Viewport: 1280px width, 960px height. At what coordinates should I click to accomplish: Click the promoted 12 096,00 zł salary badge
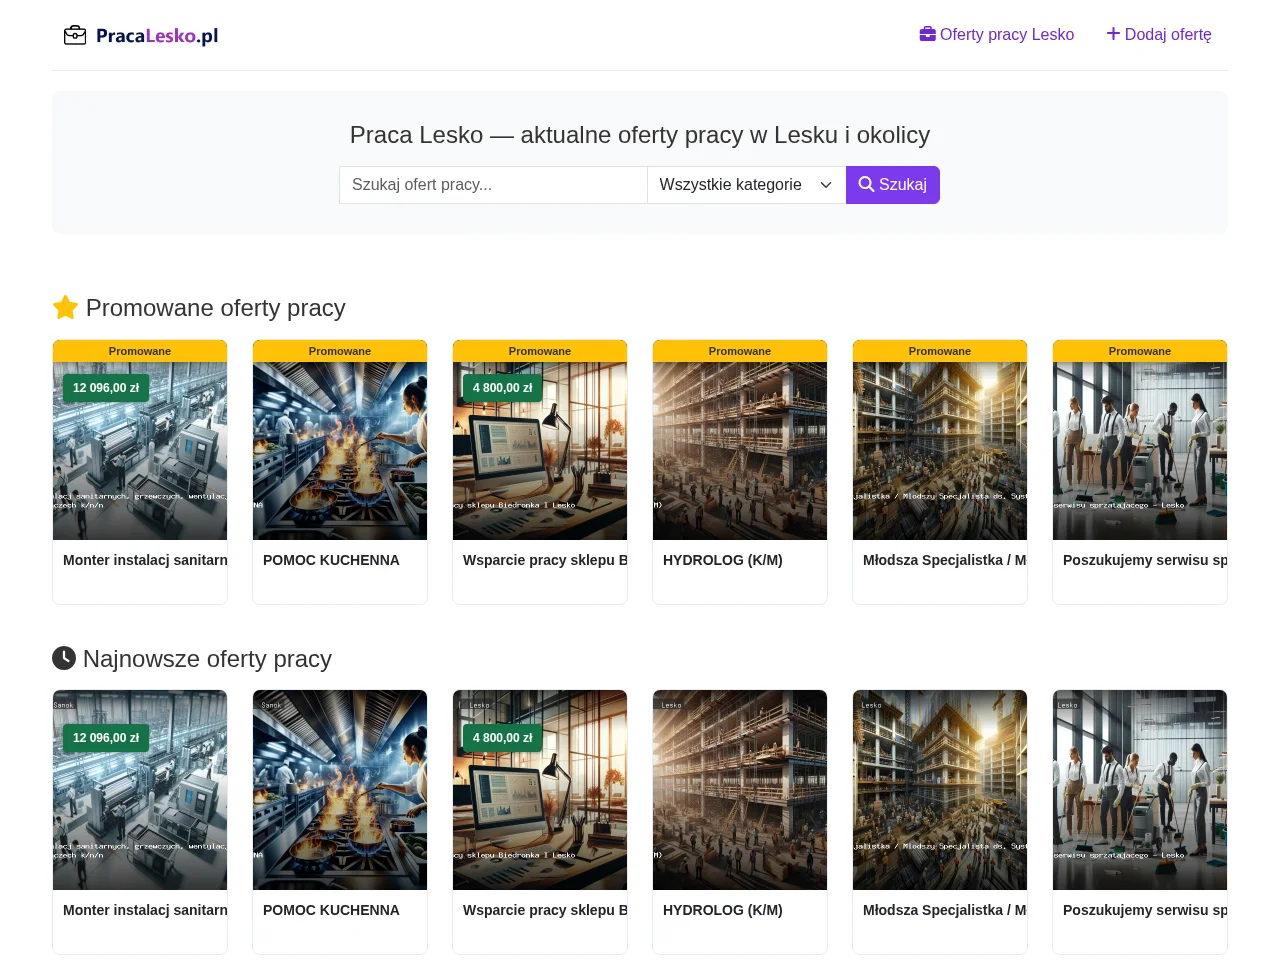[106, 388]
